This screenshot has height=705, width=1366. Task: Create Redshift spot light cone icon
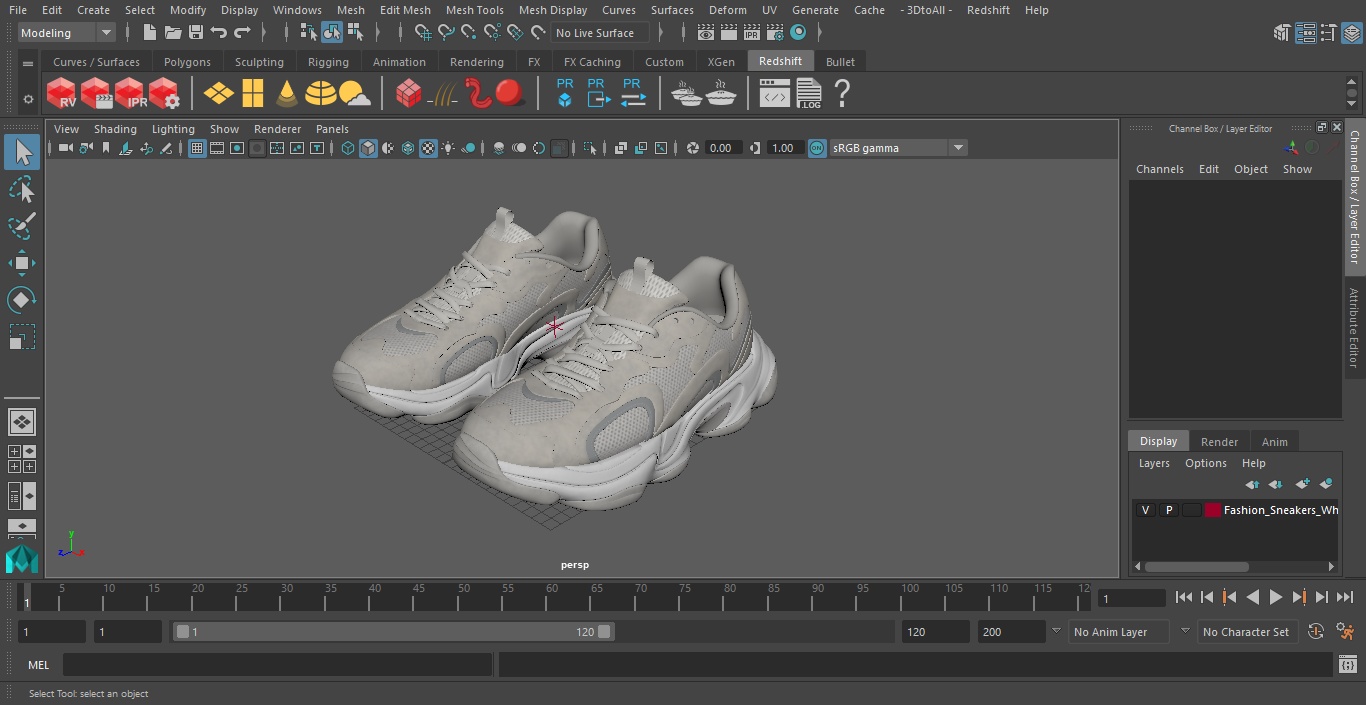point(287,94)
